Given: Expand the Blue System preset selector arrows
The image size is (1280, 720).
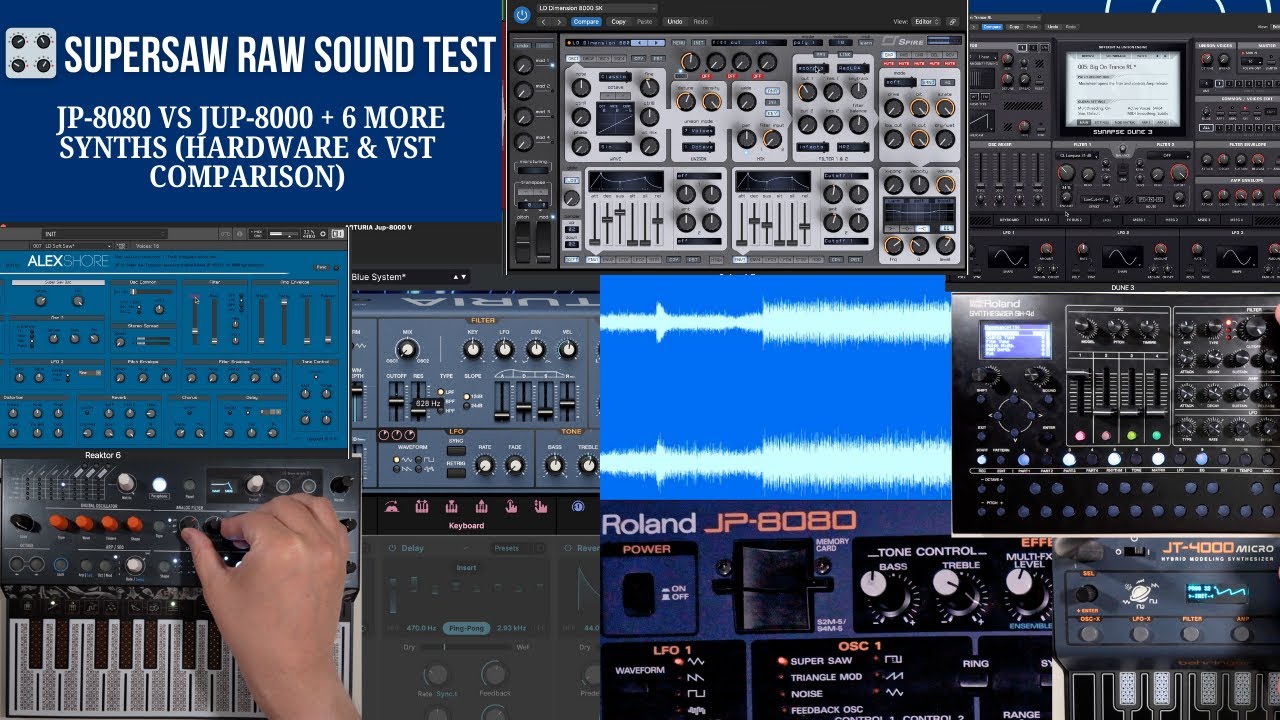Looking at the screenshot, I should pos(459,277).
